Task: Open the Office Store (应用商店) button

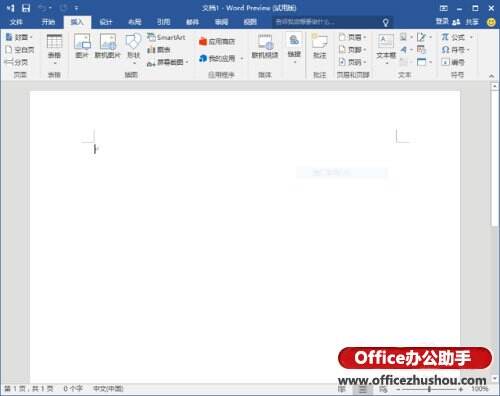Action: tap(217, 41)
